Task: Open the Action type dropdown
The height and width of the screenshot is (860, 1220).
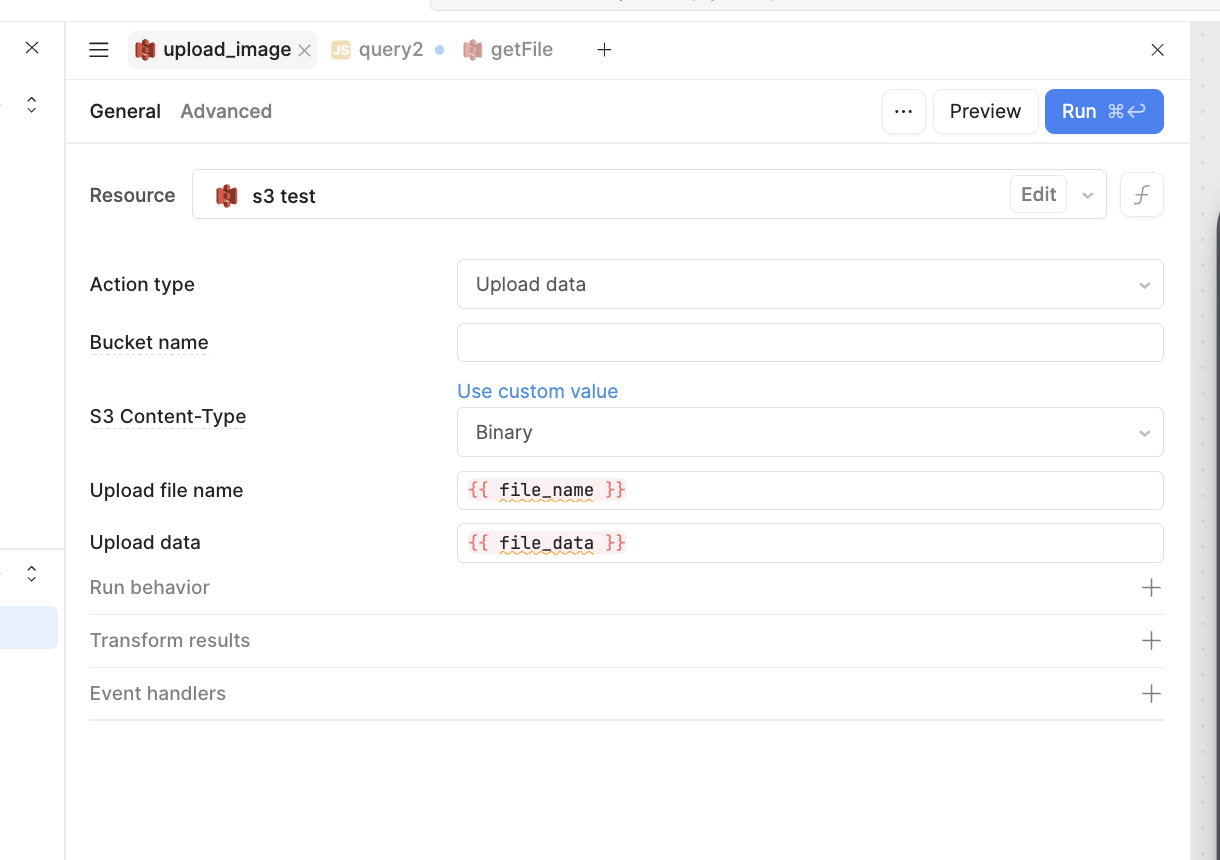Action: point(809,284)
